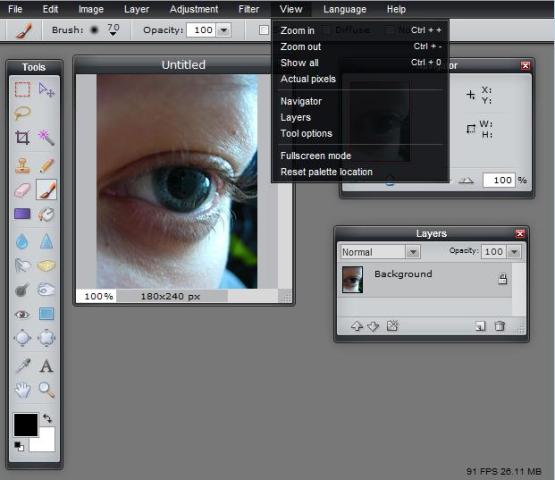This screenshot has height=480, width=555.
Task: Toggle Tool options in View menu
Action: tap(360, 133)
